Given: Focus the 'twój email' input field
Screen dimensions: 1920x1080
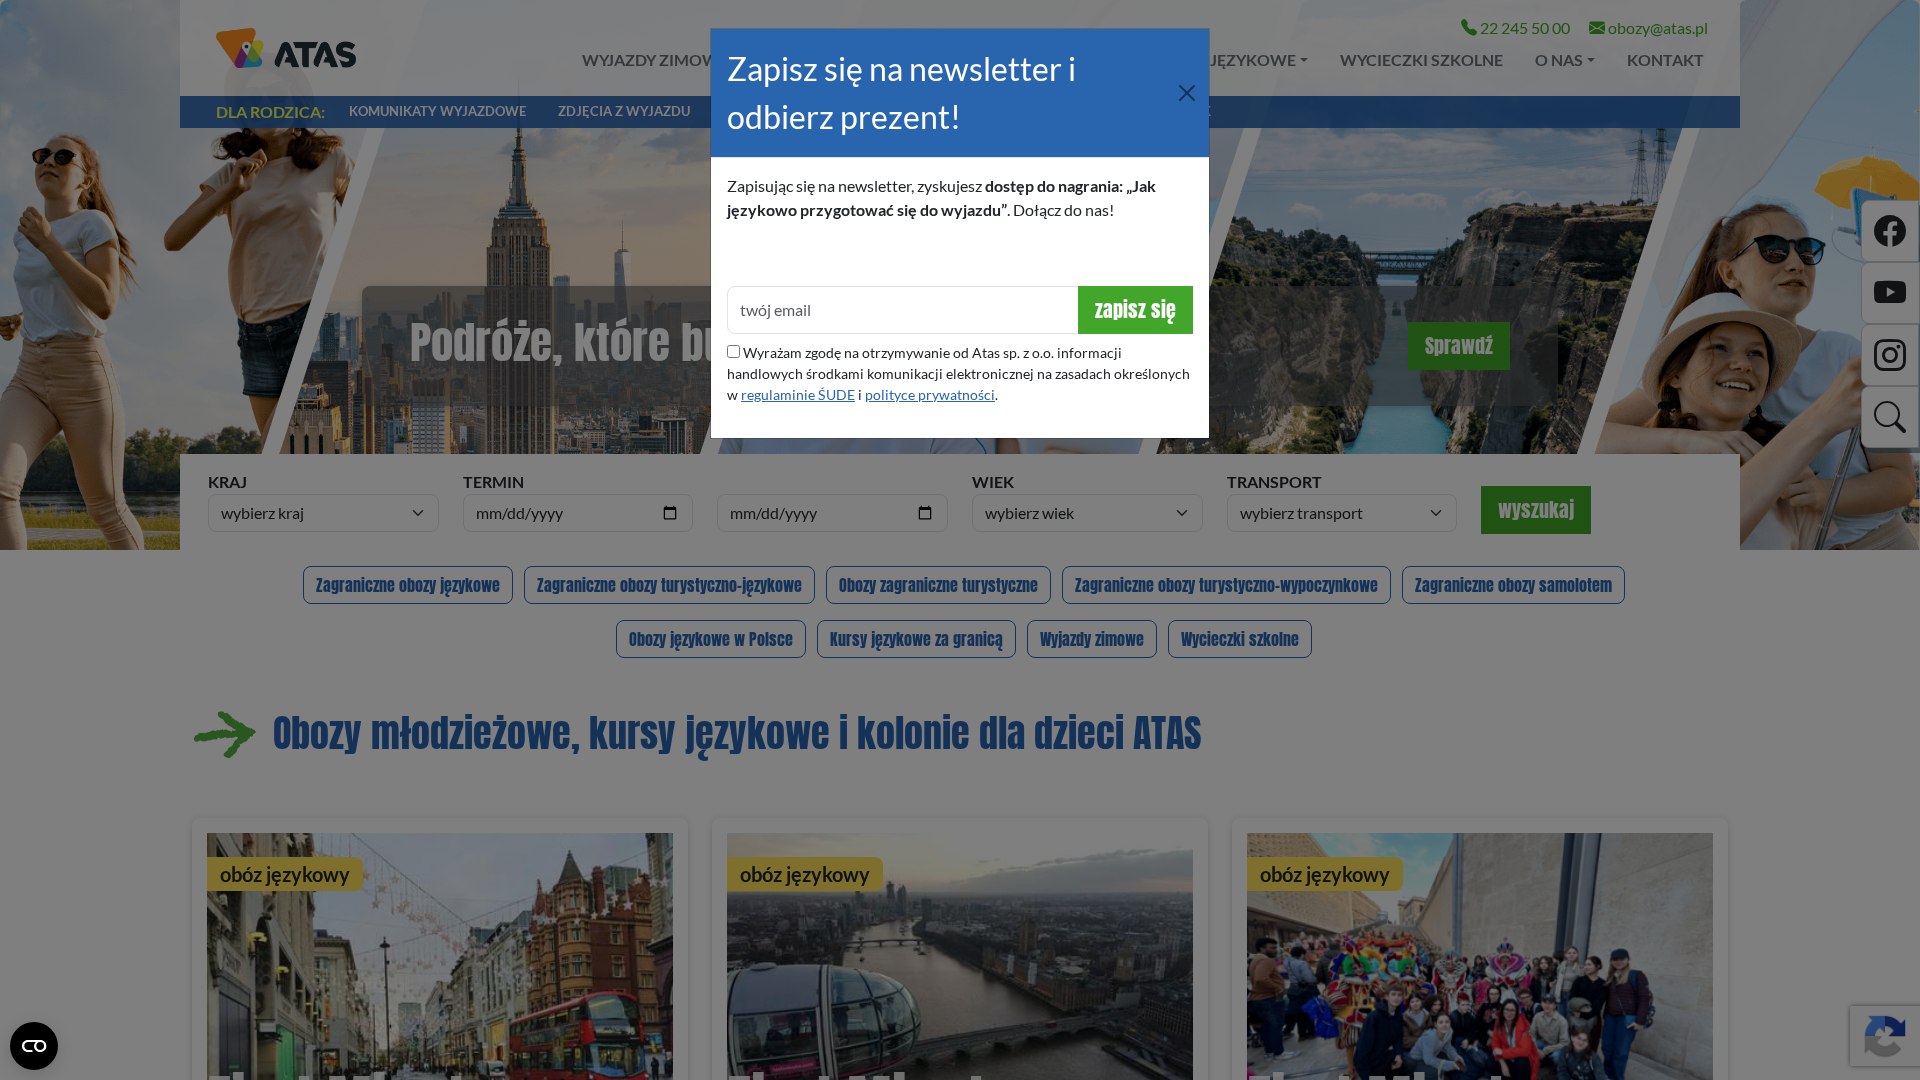Looking at the screenshot, I should [902, 310].
